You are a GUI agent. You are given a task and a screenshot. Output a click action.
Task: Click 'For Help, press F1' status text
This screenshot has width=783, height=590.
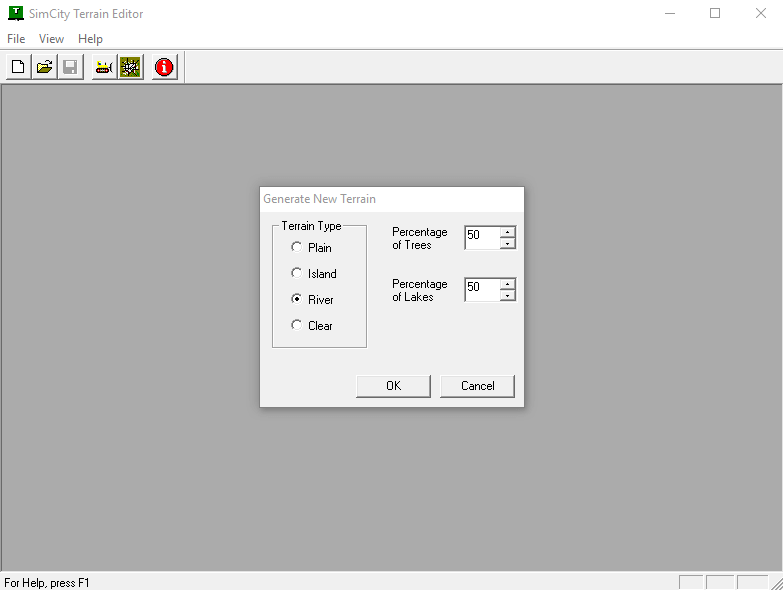(46, 583)
